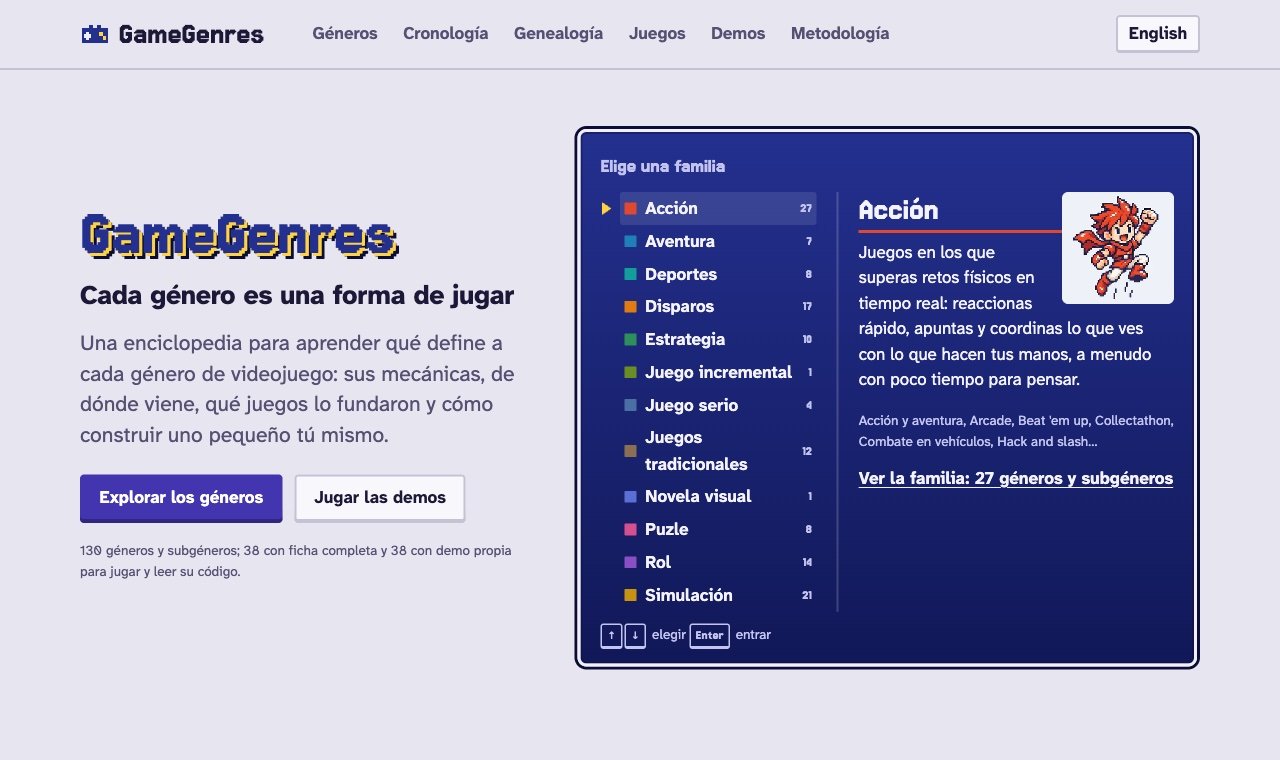Click the down arrow key hint

click(635, 635)
